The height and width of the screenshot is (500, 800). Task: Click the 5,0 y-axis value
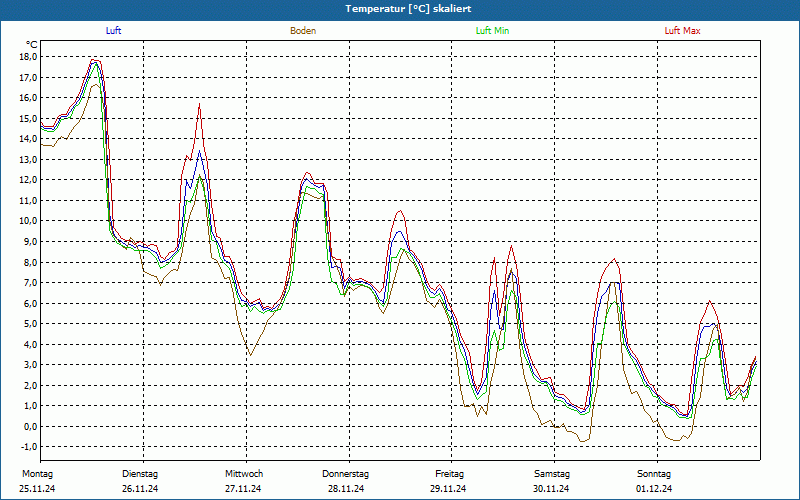tap(30, 324)
